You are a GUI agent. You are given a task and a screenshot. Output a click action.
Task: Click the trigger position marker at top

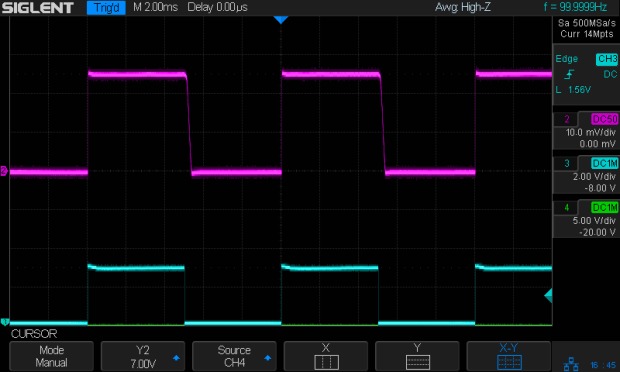tap(281, 20)
